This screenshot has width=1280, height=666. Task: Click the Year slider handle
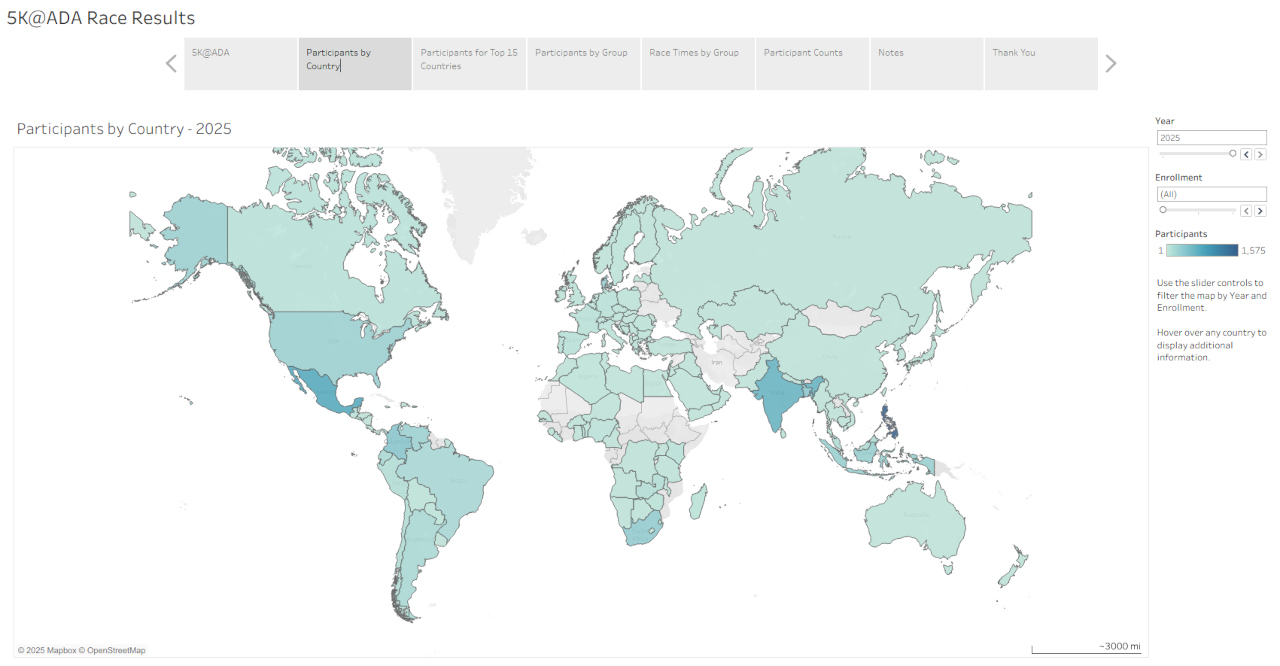point(1233,153)
